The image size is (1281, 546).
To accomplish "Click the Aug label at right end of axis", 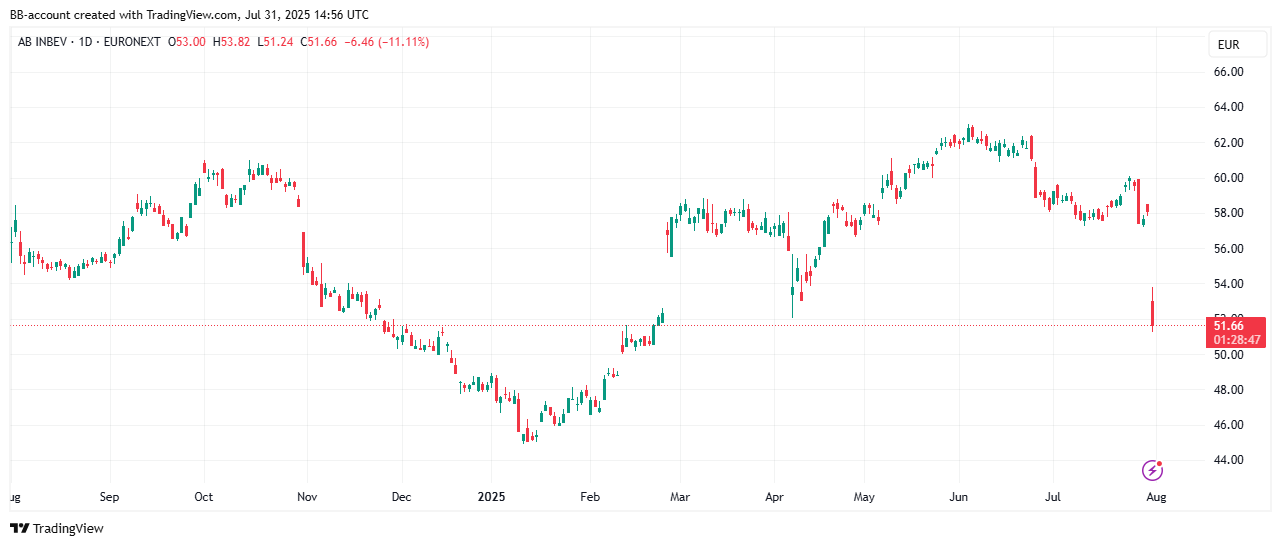I will [1156, 496].
